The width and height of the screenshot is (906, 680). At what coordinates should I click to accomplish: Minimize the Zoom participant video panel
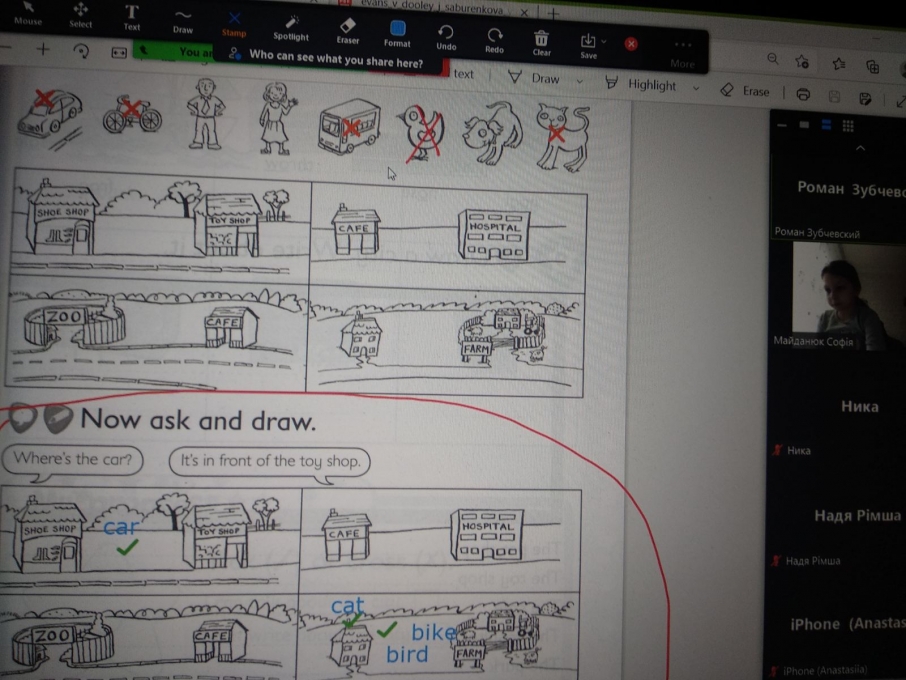click(x=782, y=125)
